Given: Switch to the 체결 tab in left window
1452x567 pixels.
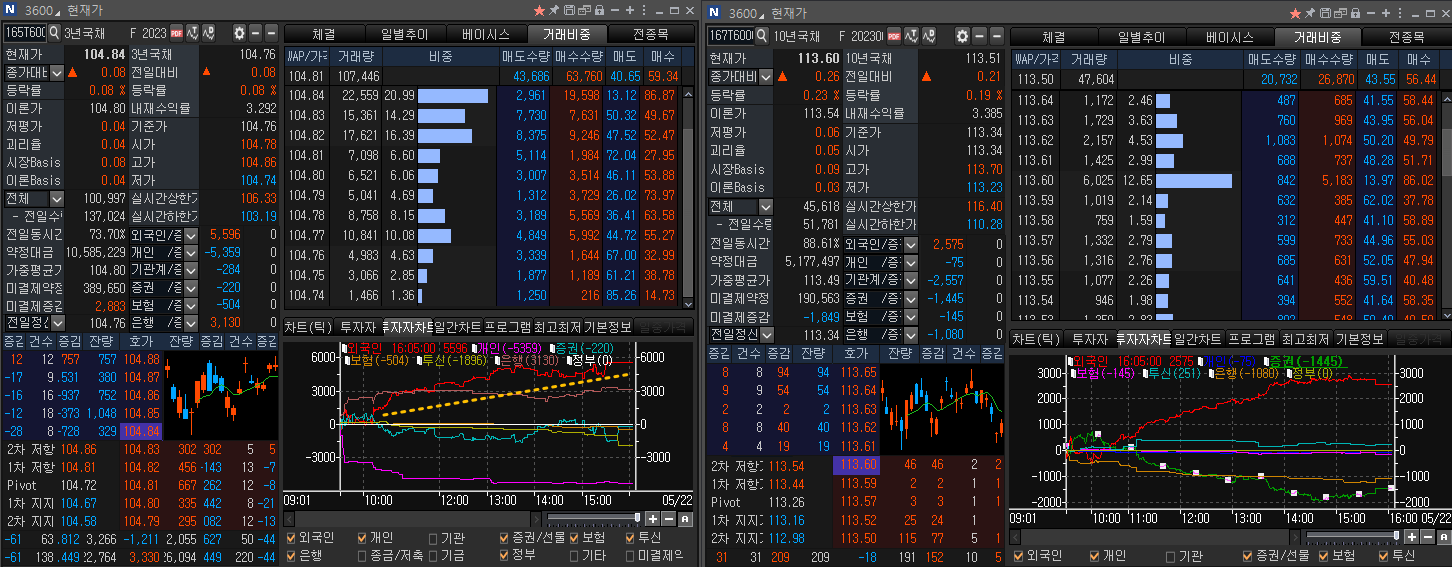Looking at the screenshot, I should coord(324,34).
